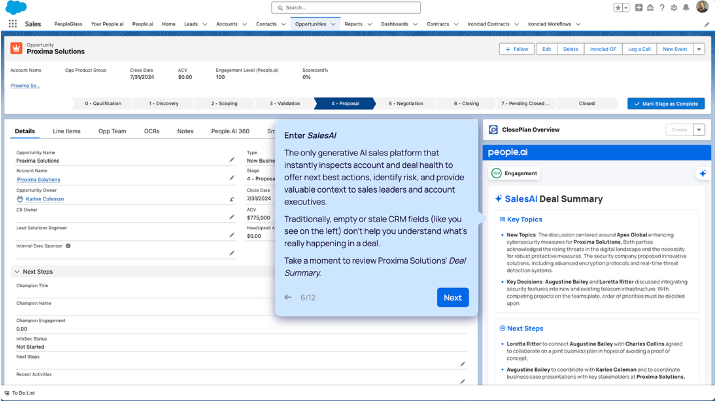
Task: Click the ClosePlan Overview icon
Action: [493, 130]
